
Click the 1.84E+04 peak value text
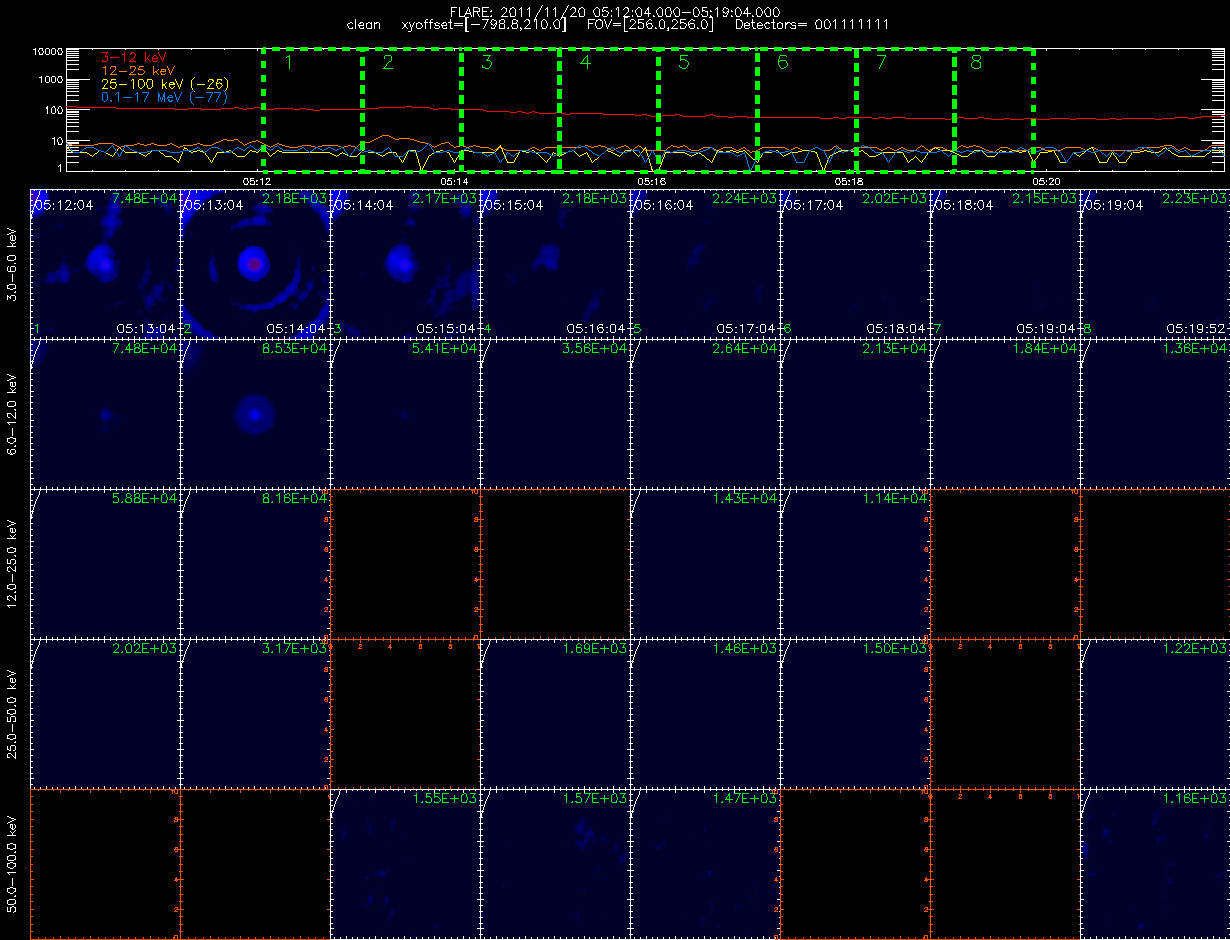click(1045, 348)
